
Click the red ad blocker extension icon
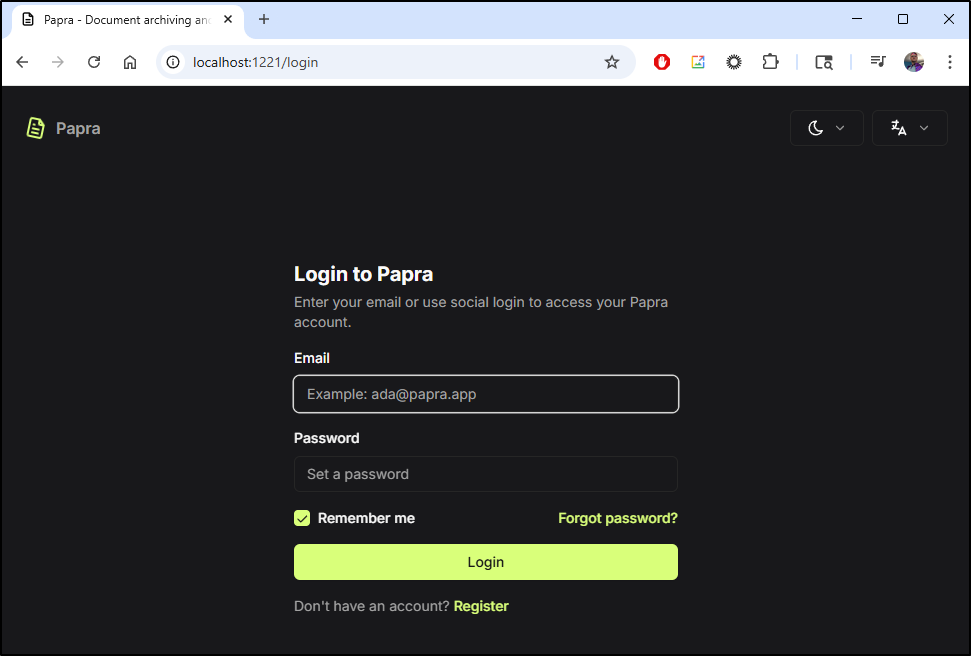point(662,62)
